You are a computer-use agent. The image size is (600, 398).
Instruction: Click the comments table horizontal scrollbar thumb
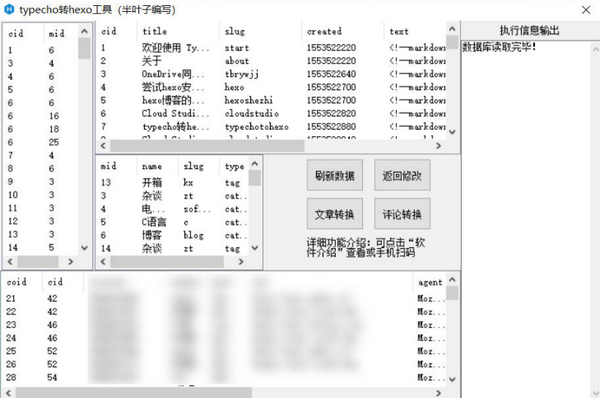click(134, 393)
